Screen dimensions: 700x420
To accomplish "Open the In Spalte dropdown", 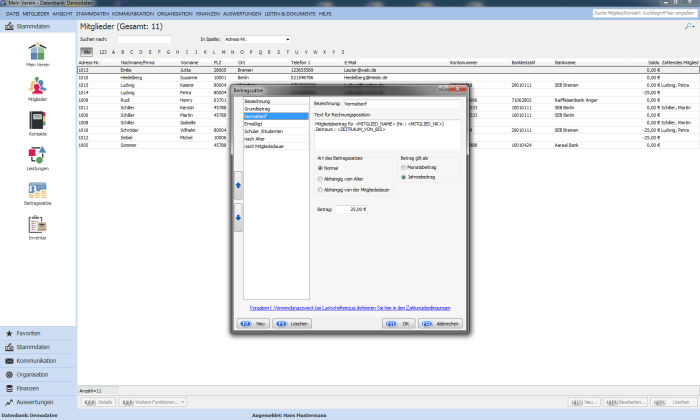I will [258, 39].
